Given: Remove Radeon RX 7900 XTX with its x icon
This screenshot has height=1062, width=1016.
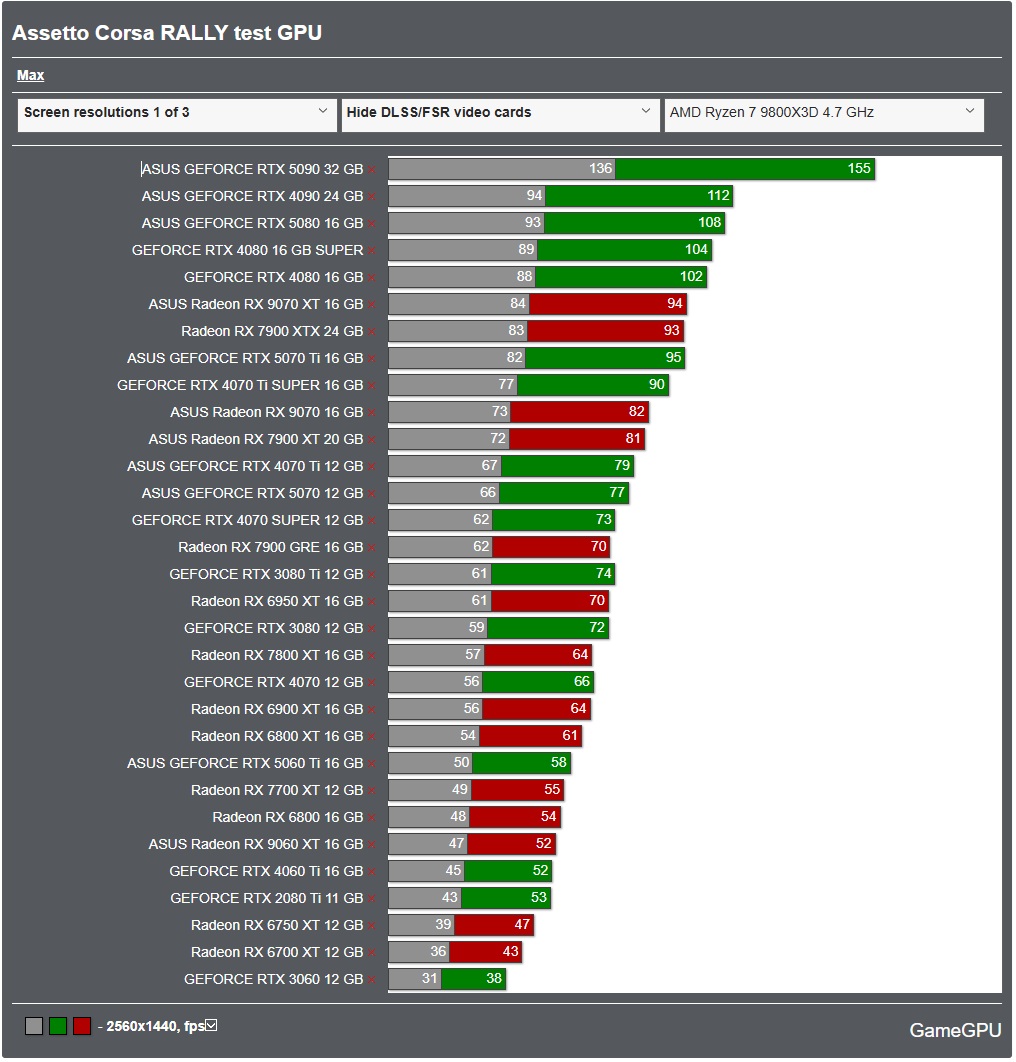Looking at the screenshot, I should pos(372,331).
